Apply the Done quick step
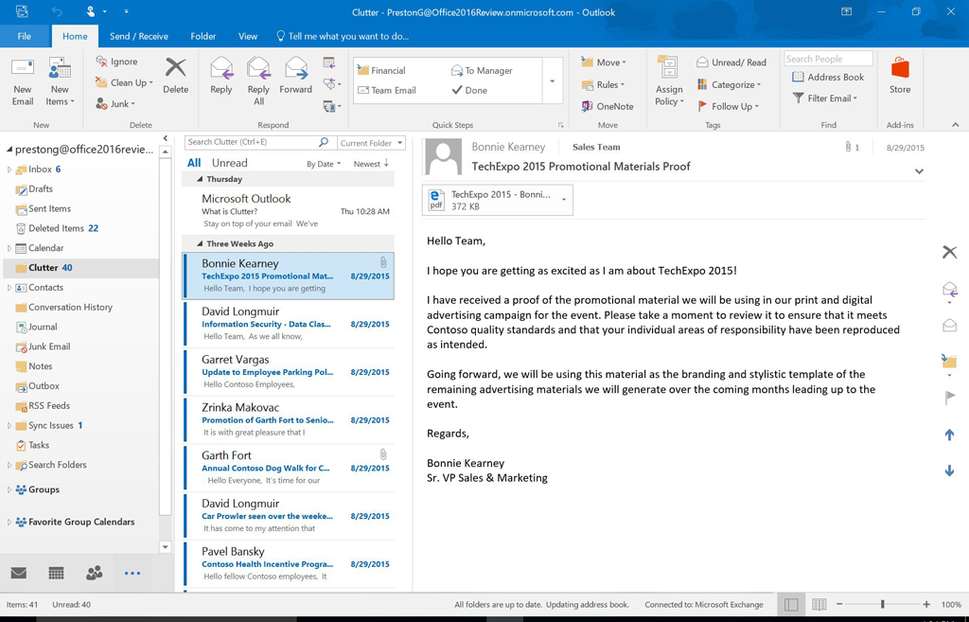969x622 pixels. 470,90
